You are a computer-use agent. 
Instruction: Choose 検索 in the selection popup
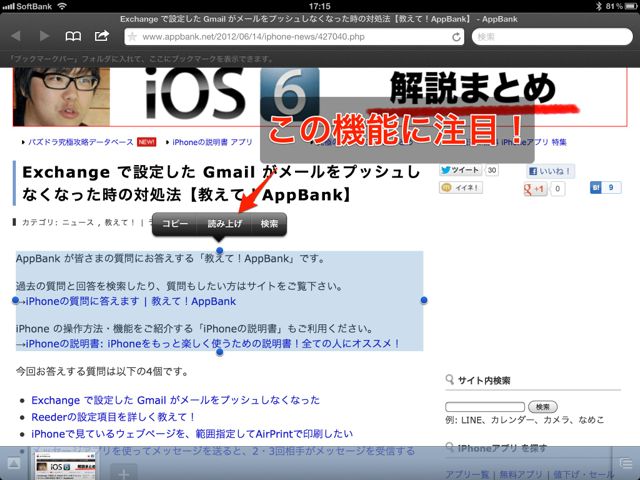click(x=269, y=224)
